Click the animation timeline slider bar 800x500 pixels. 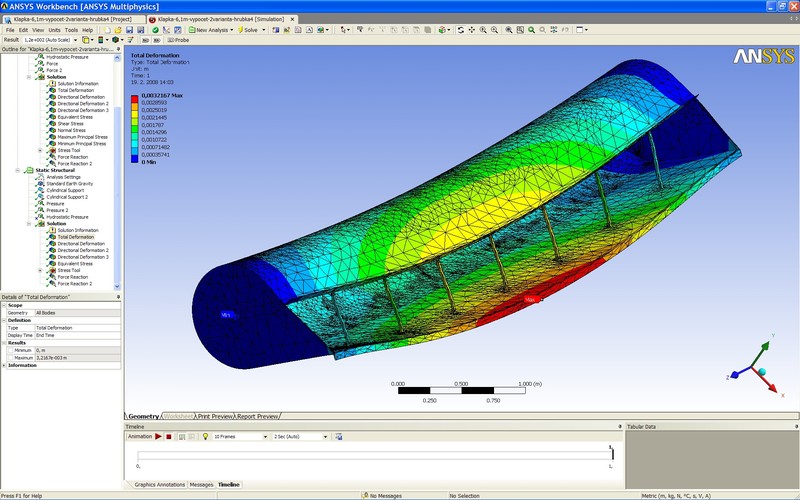[x=375, y=455]
